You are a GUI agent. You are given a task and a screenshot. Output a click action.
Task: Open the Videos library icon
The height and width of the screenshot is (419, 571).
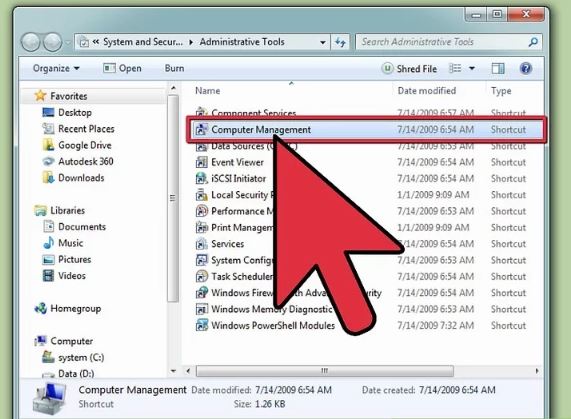48,276
